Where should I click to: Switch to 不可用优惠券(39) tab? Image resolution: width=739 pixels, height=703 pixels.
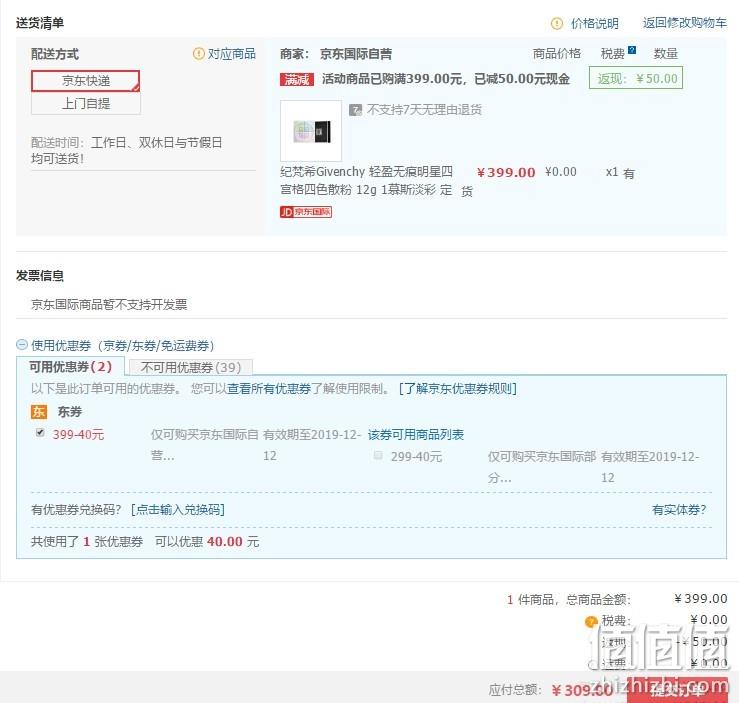(x=191, y=367)
